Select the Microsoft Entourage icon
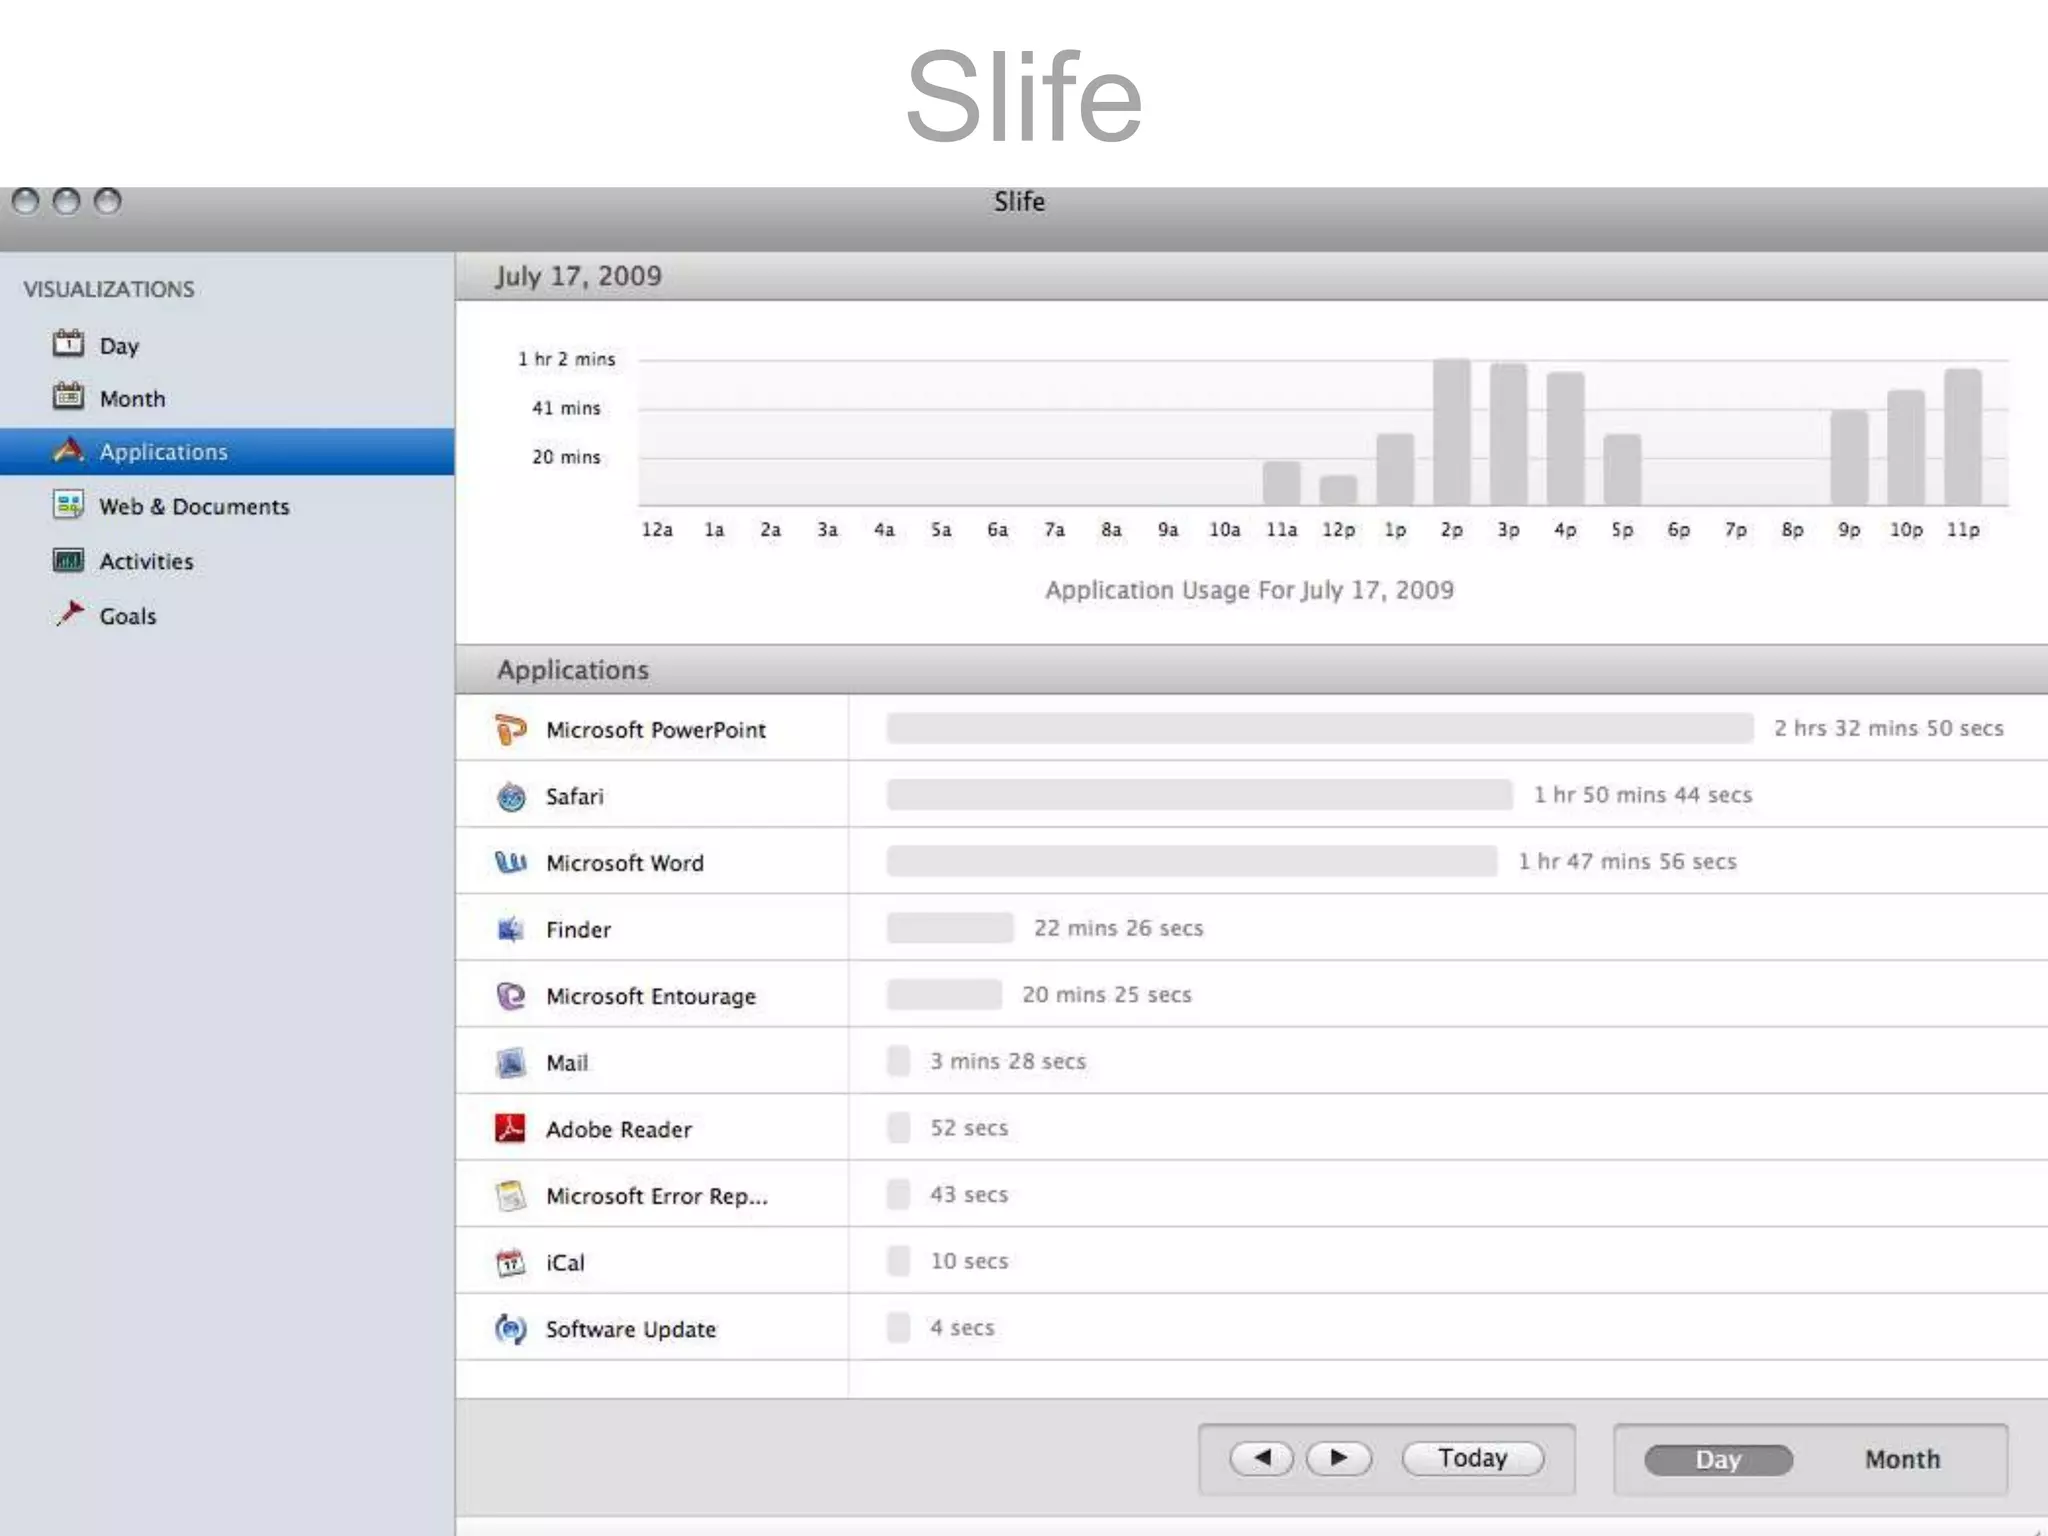The image size is (2048, 1536). pyautogui.click(x=511, y=996)
